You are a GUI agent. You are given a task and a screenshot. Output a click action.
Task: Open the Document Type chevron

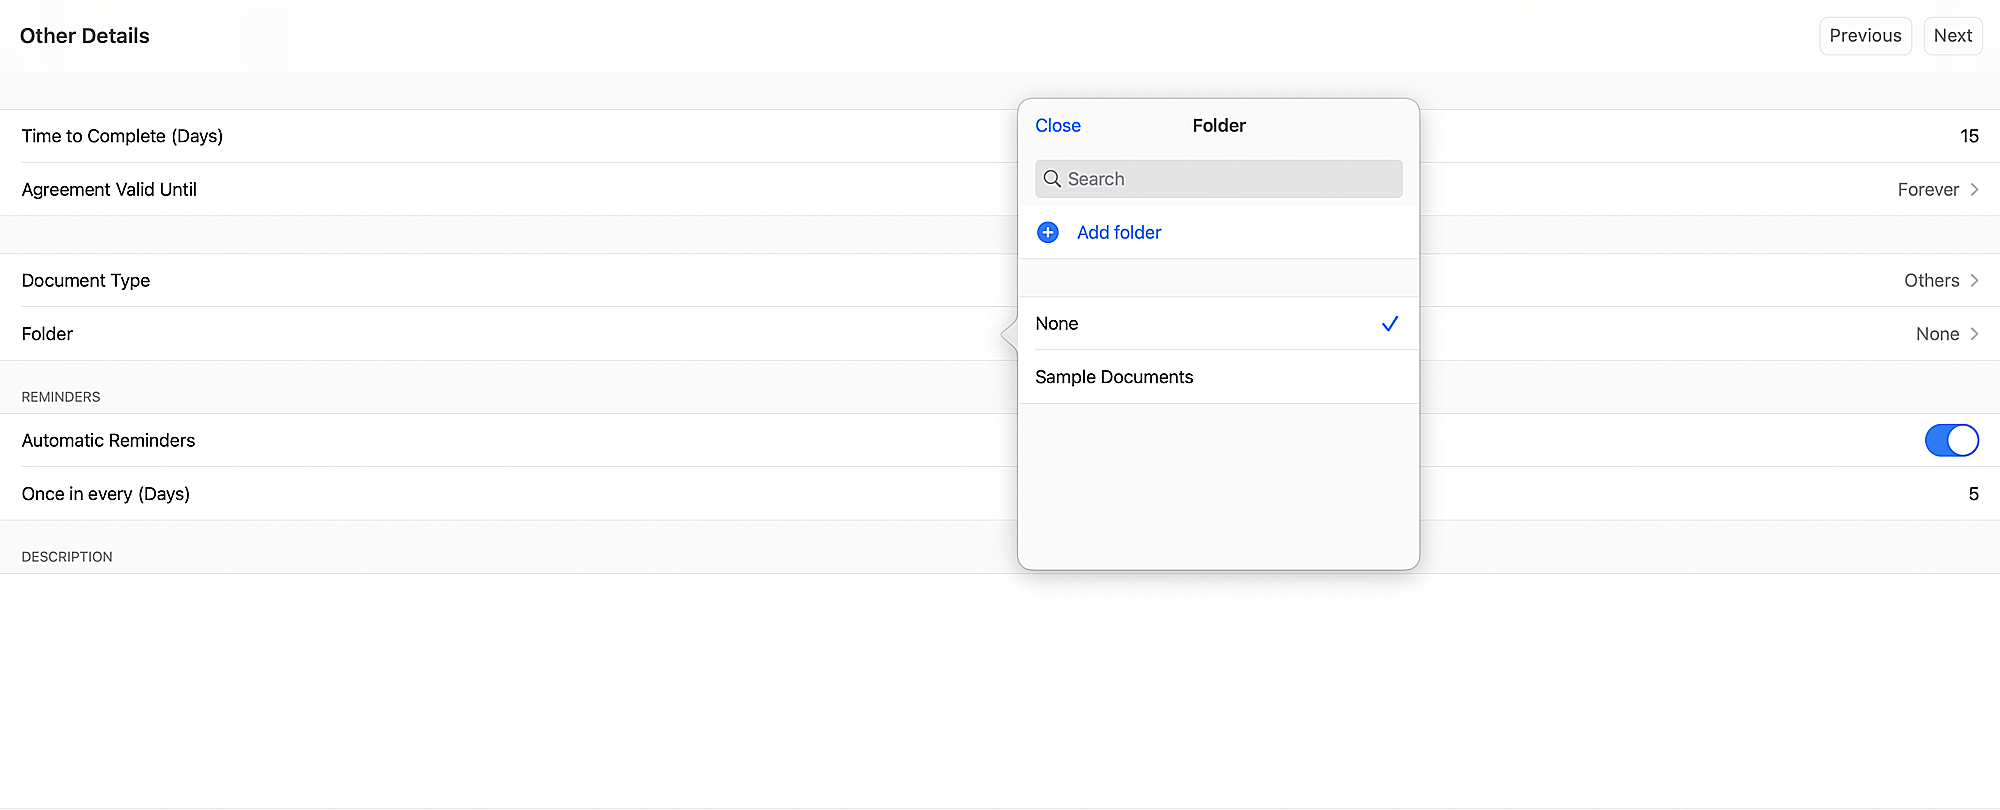1974,281
